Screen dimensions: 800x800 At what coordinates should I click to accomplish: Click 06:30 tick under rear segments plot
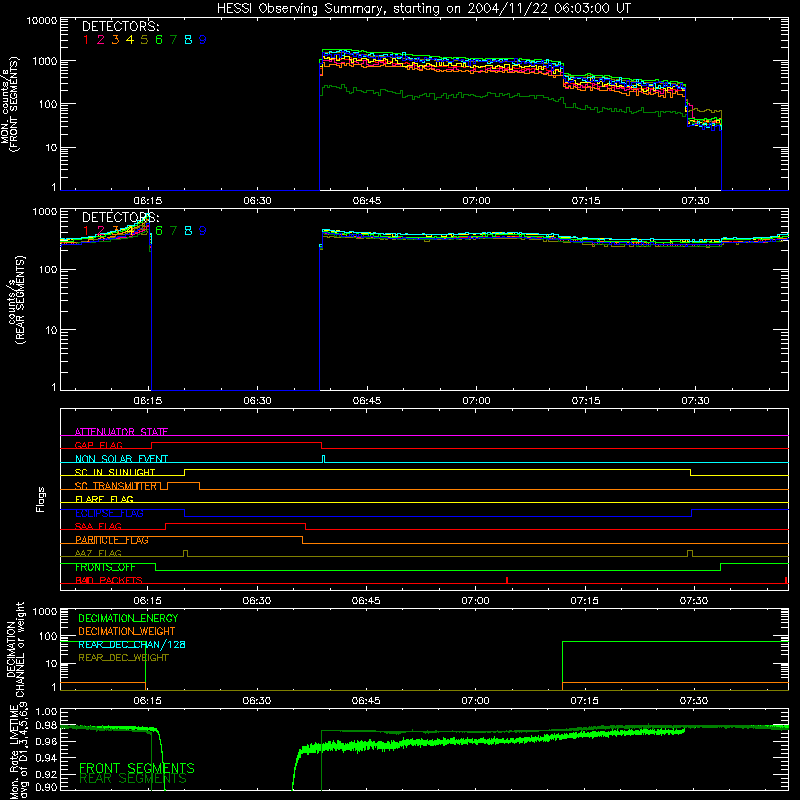click(x=258, y=401)
